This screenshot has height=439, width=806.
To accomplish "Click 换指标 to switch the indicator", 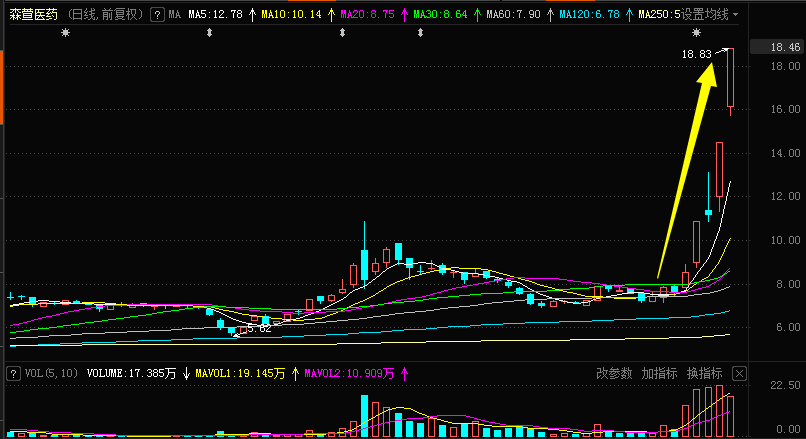I will (704, 373).
